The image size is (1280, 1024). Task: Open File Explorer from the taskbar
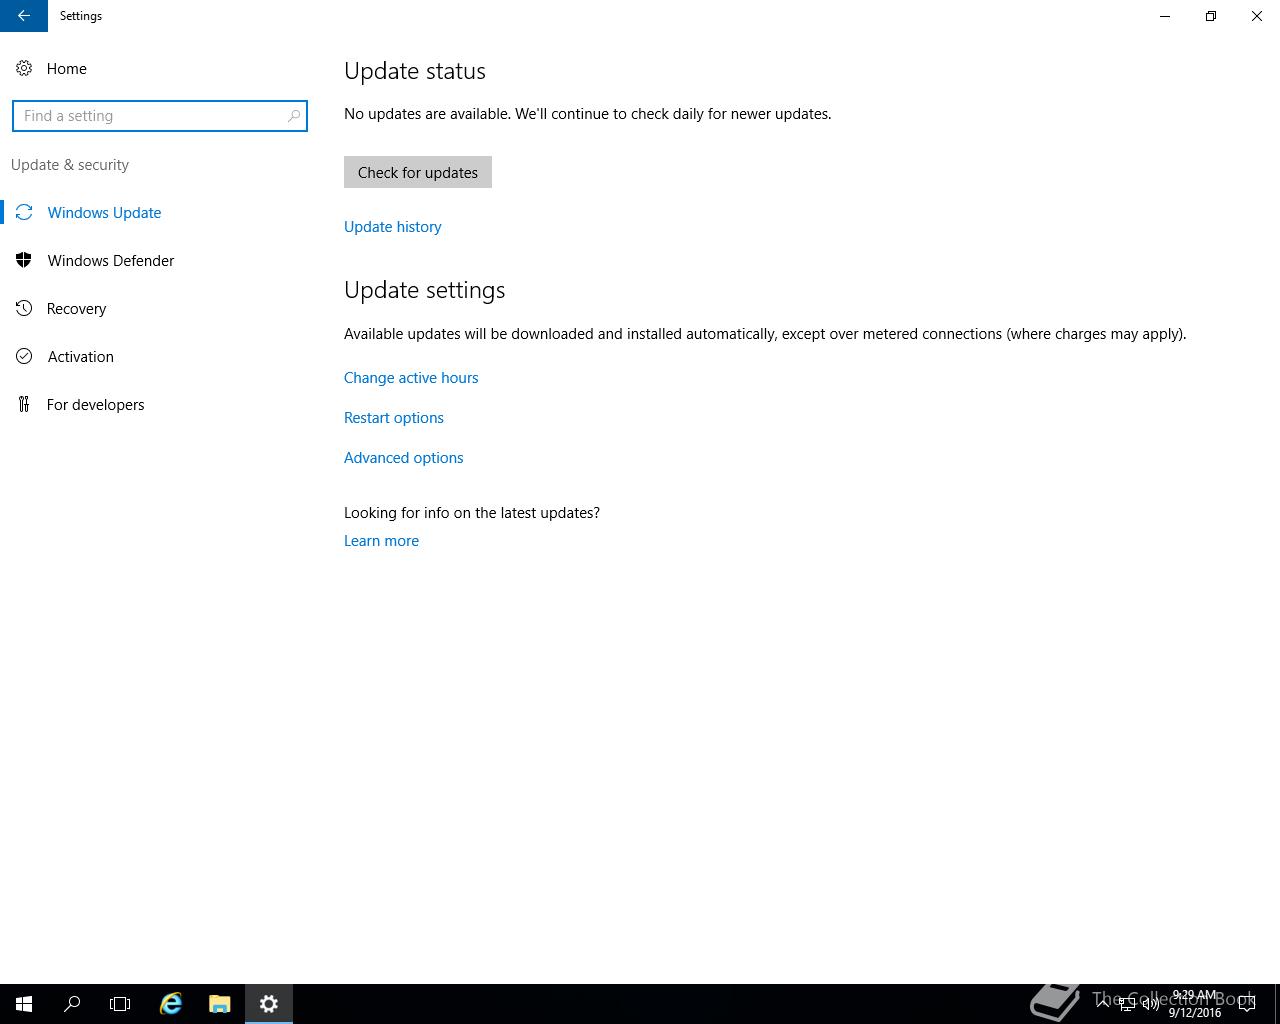pos(220,1004)
